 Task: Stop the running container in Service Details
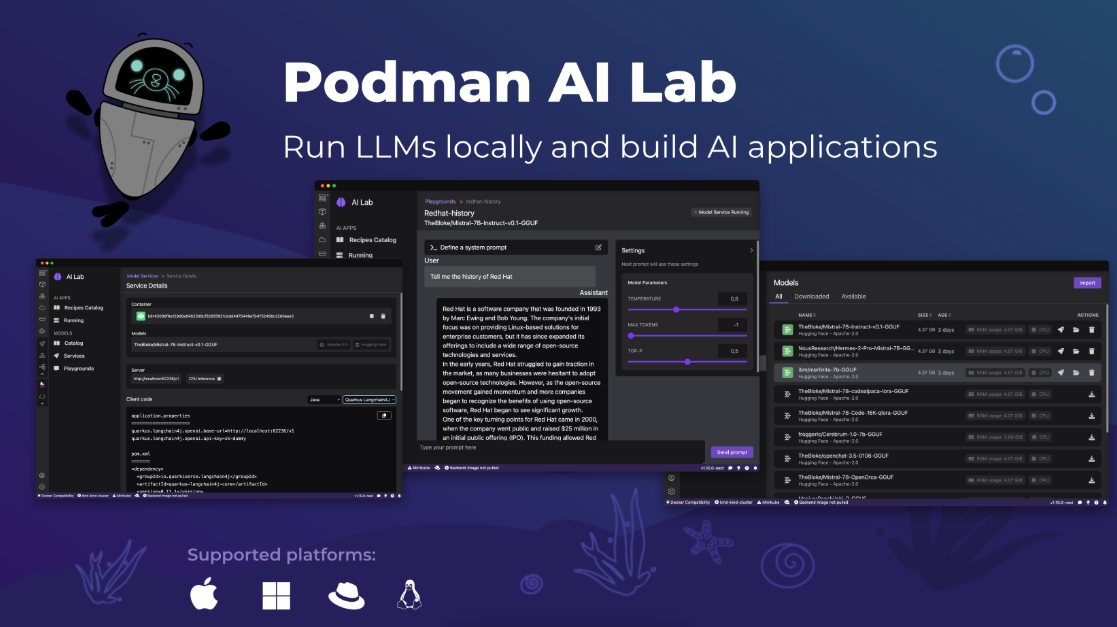[x=371, y=316]
